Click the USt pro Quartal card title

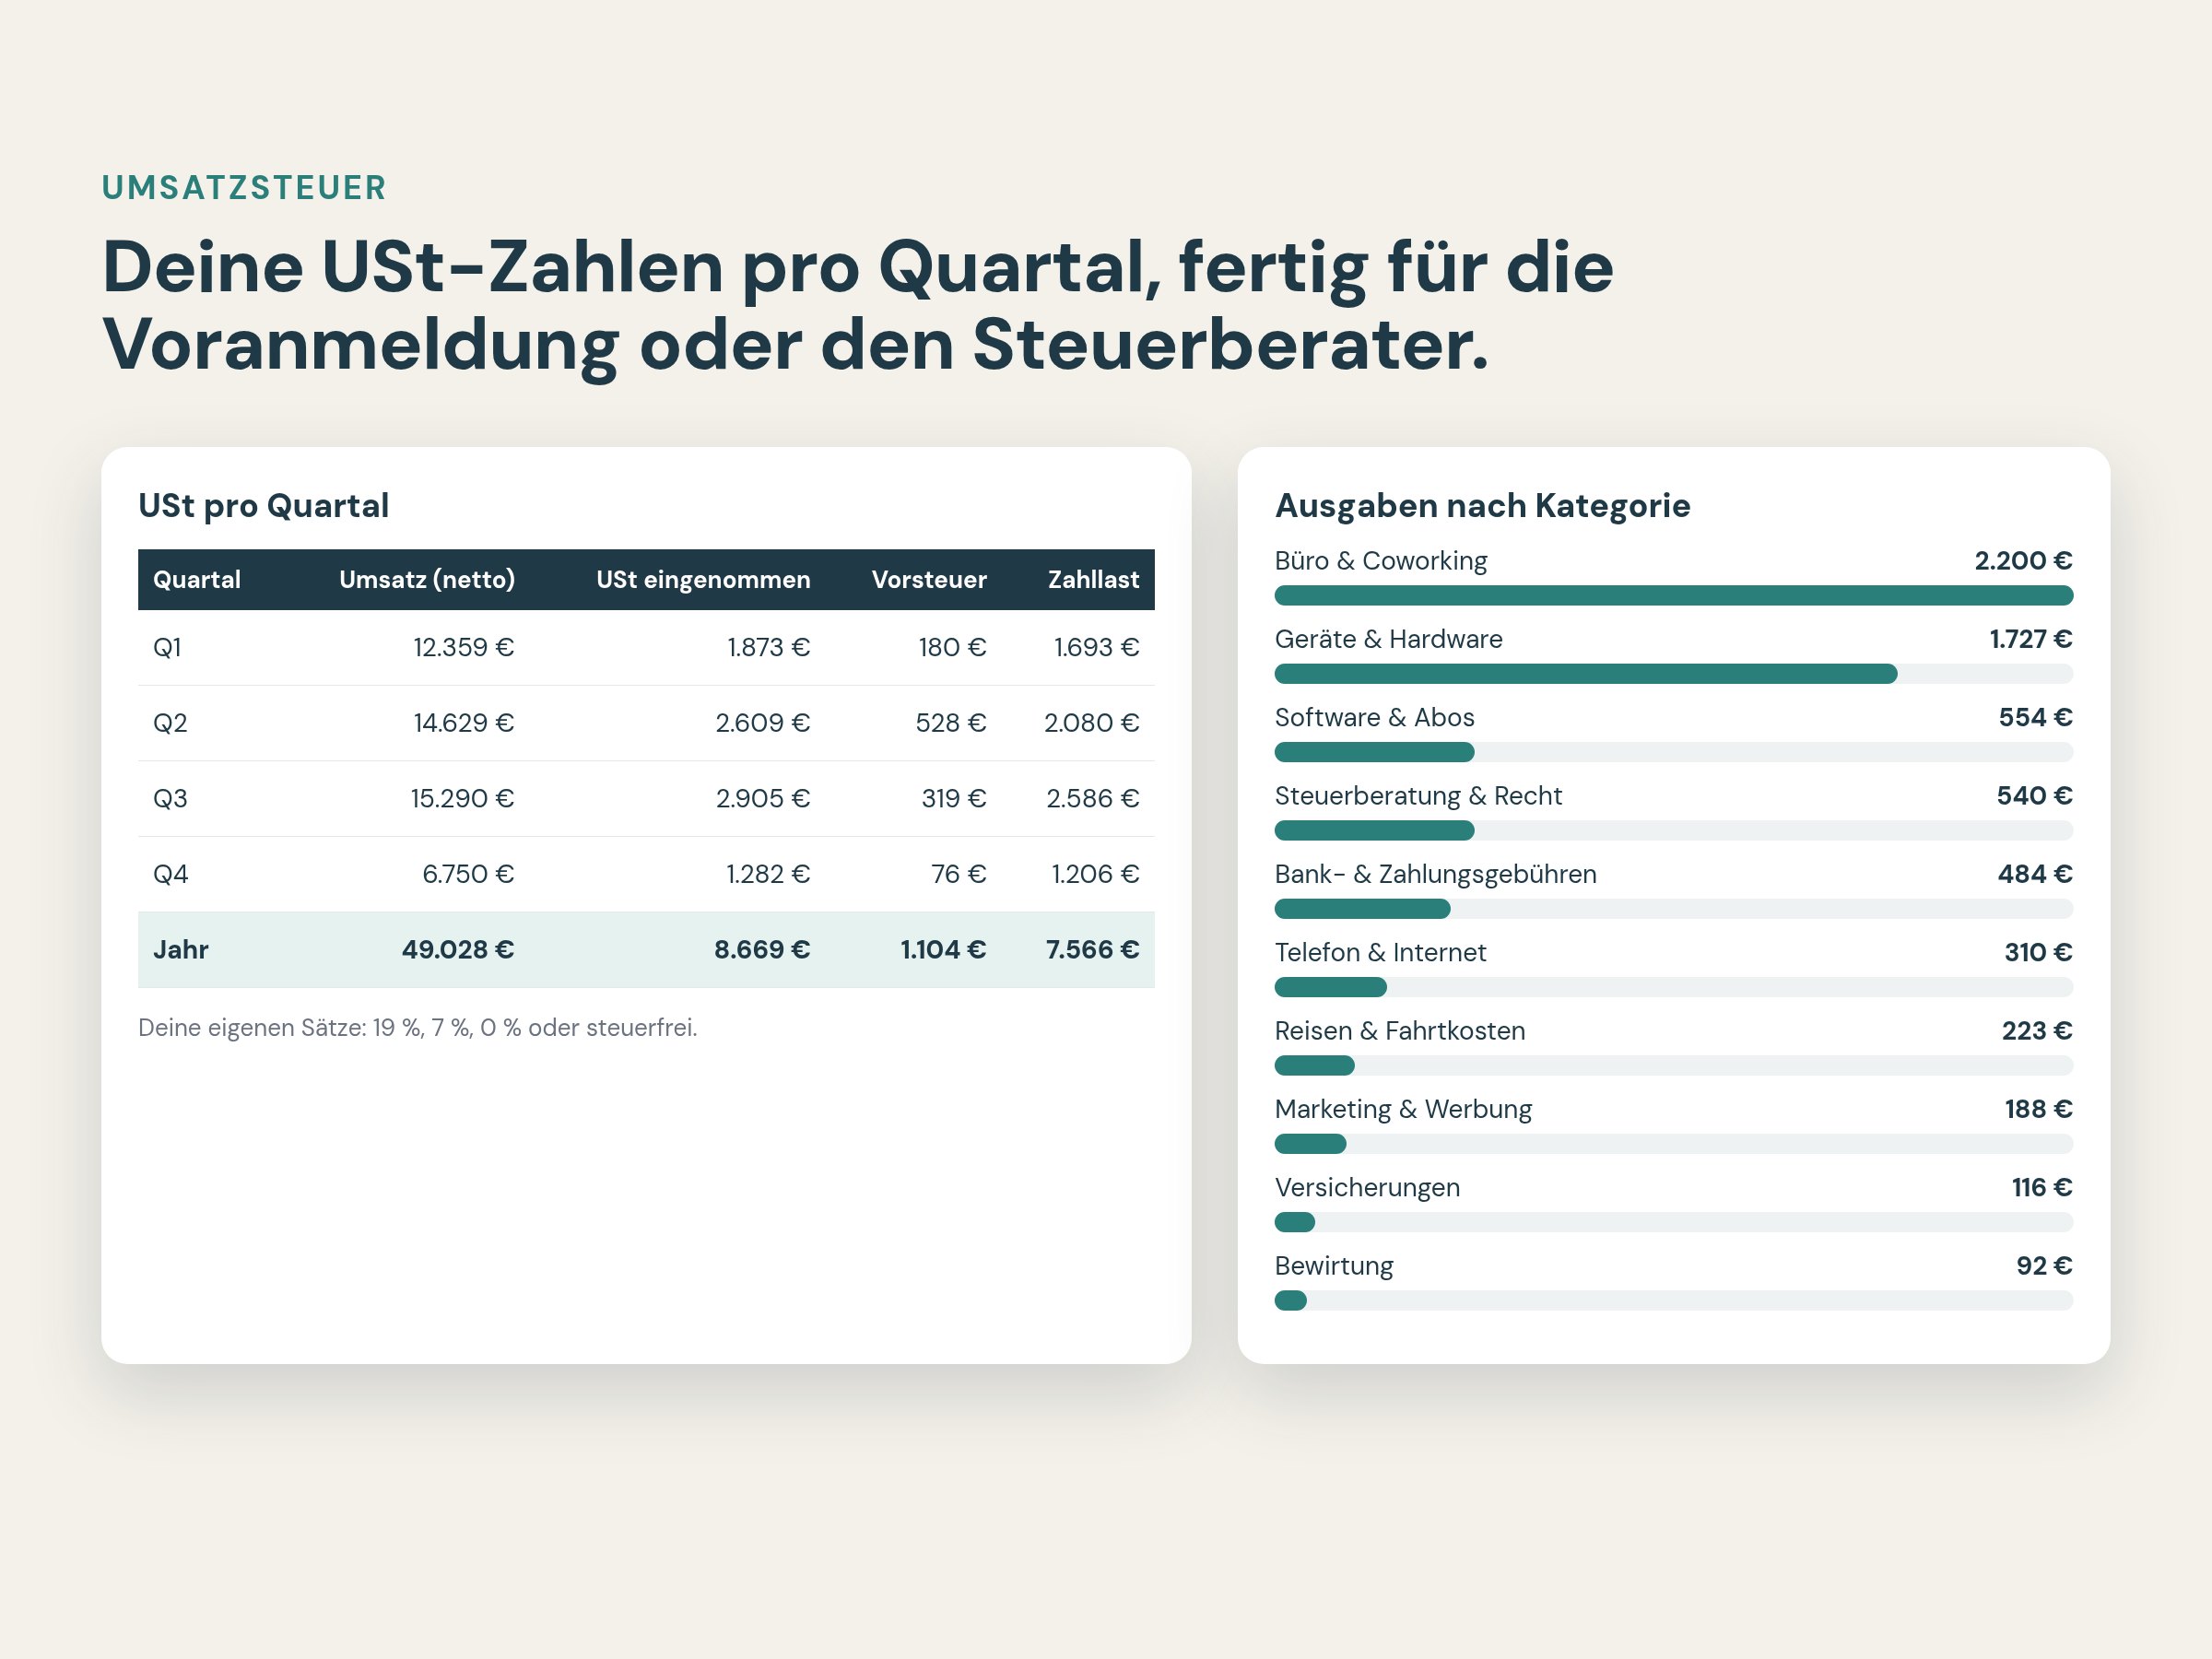coord(263,506)
